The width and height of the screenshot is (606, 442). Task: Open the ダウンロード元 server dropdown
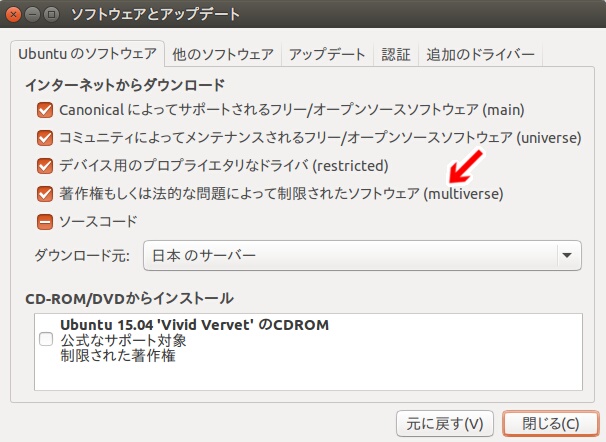pos(362,255)
